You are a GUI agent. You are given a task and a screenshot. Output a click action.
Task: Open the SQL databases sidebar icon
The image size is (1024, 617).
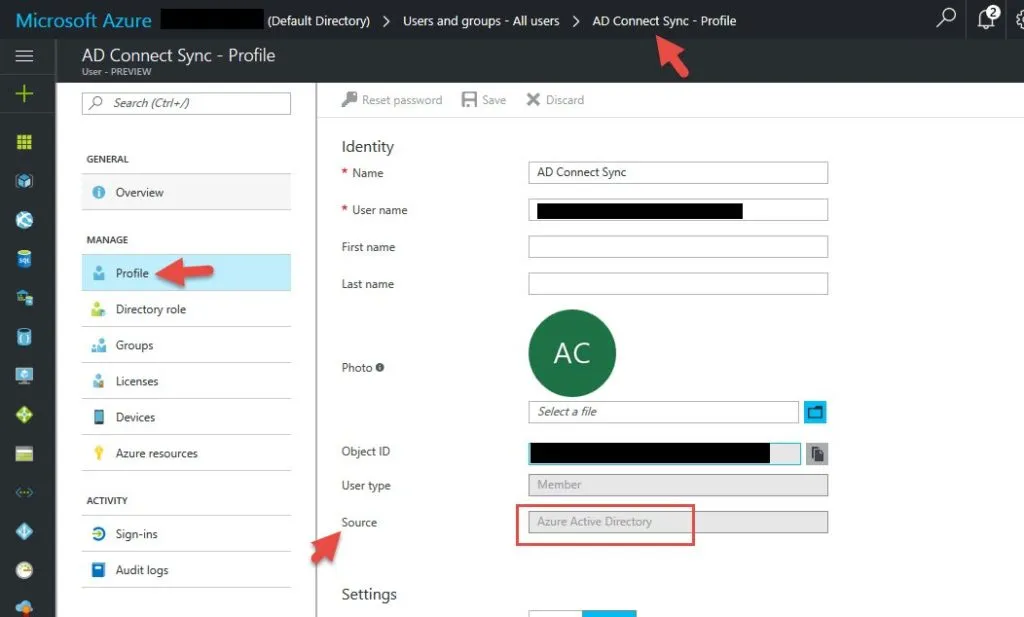click(24, 259)
